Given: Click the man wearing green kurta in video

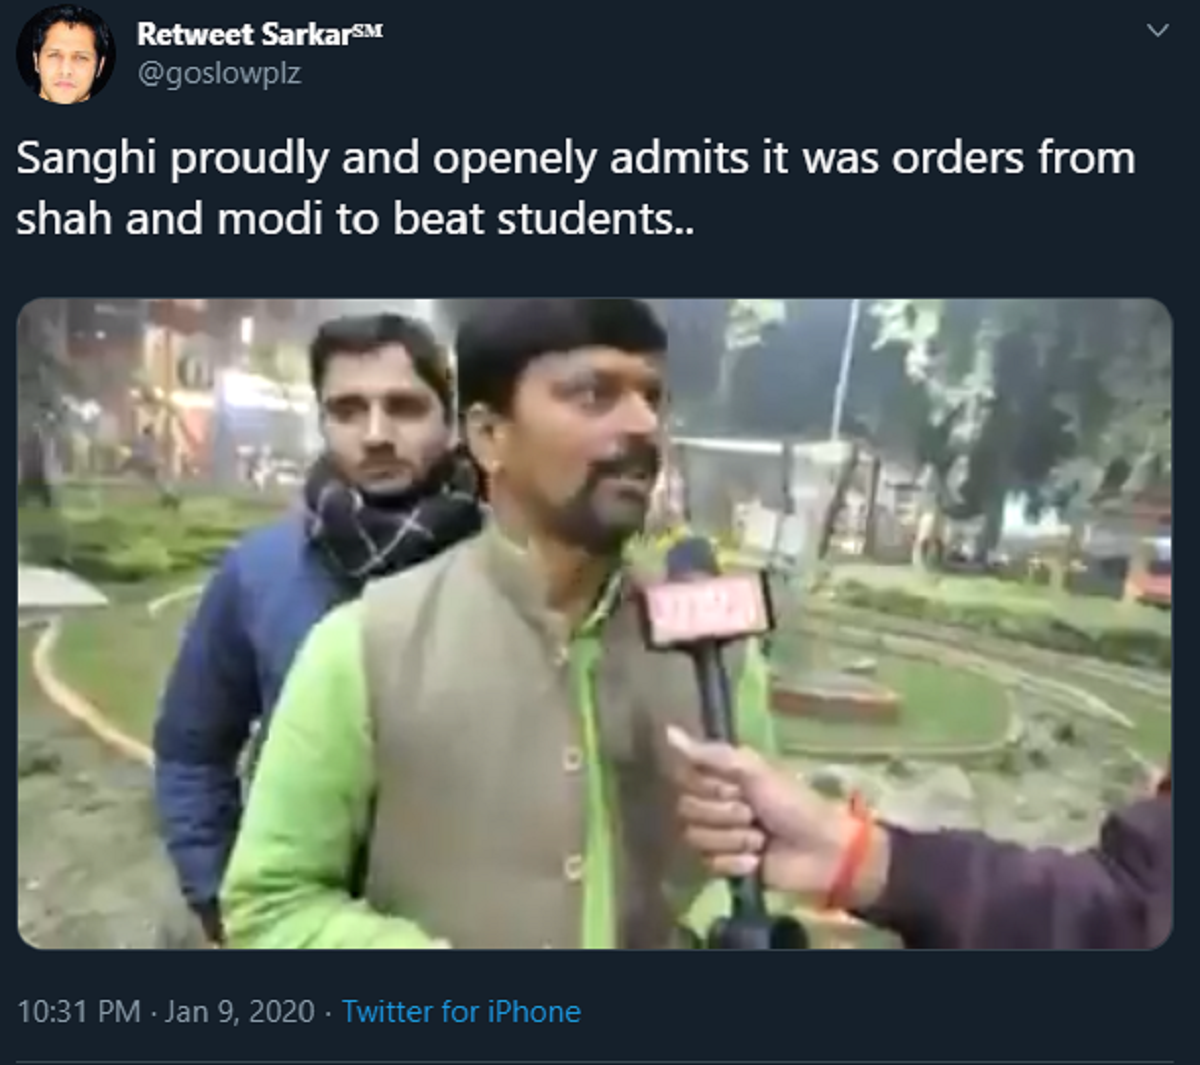Looking at the screenshot, I should click(x=500, y=640).
